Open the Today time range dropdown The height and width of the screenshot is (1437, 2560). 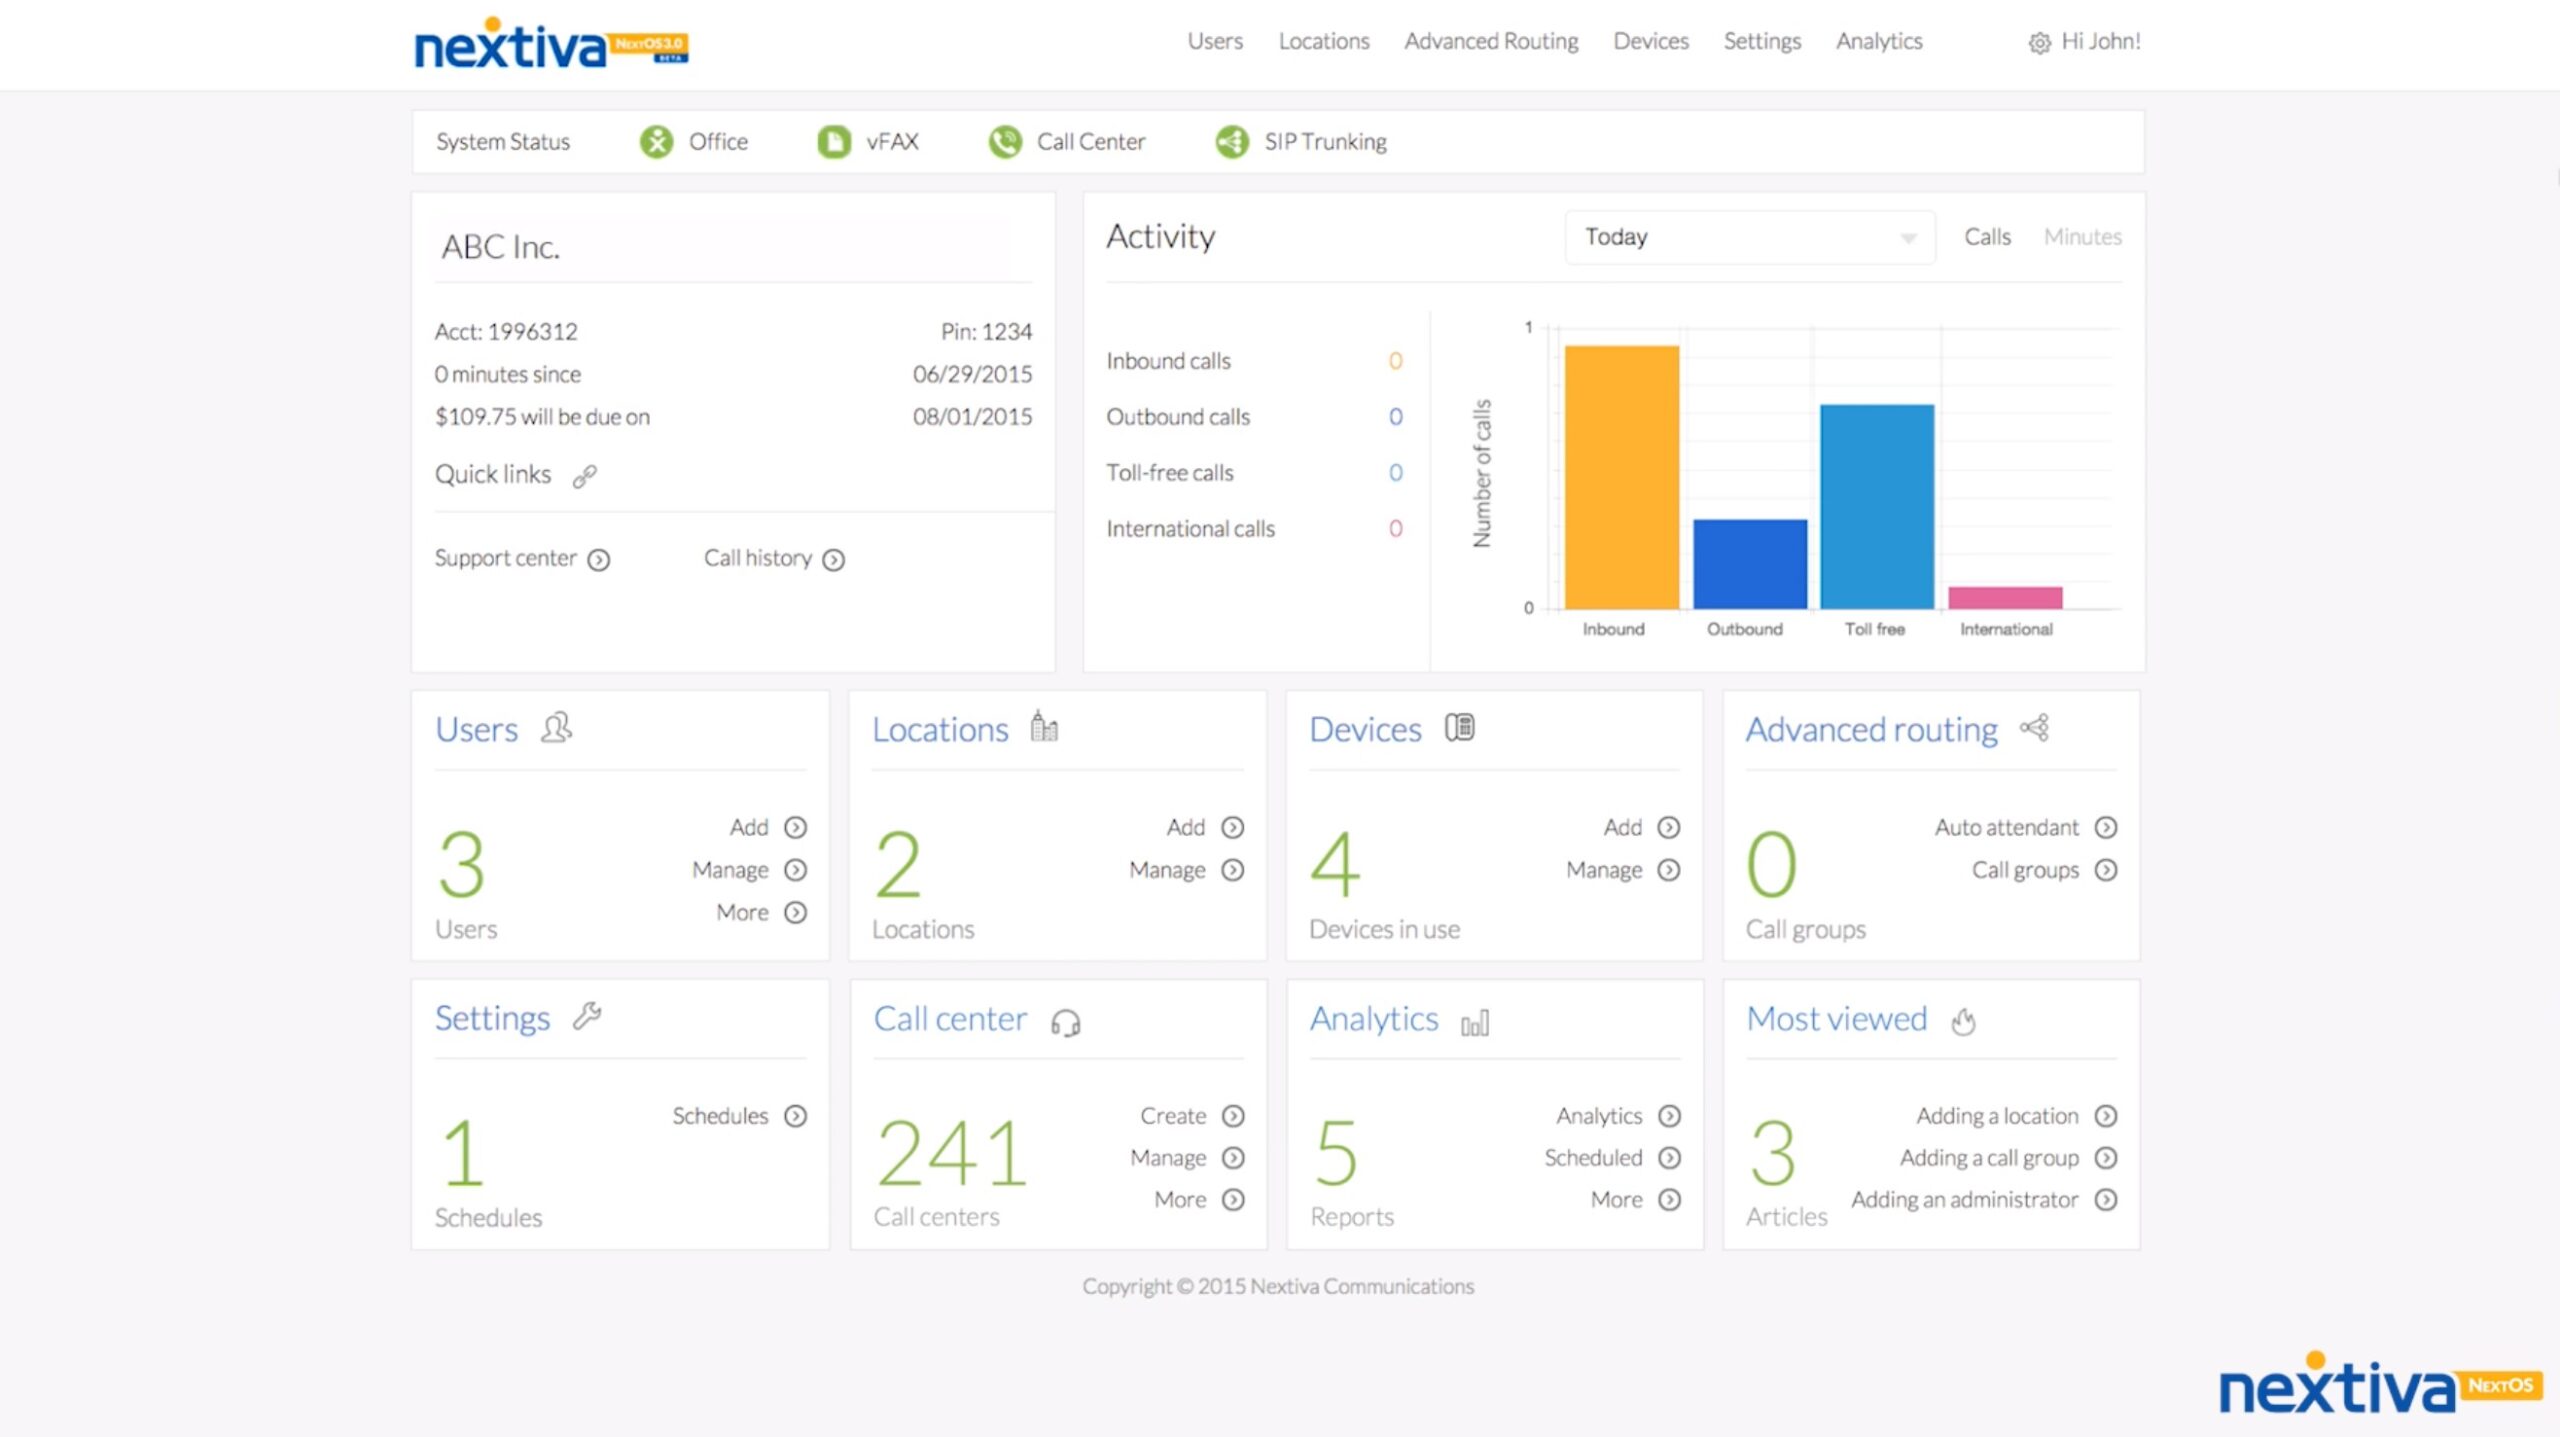pyautogui.click(x=1749, y=237)
